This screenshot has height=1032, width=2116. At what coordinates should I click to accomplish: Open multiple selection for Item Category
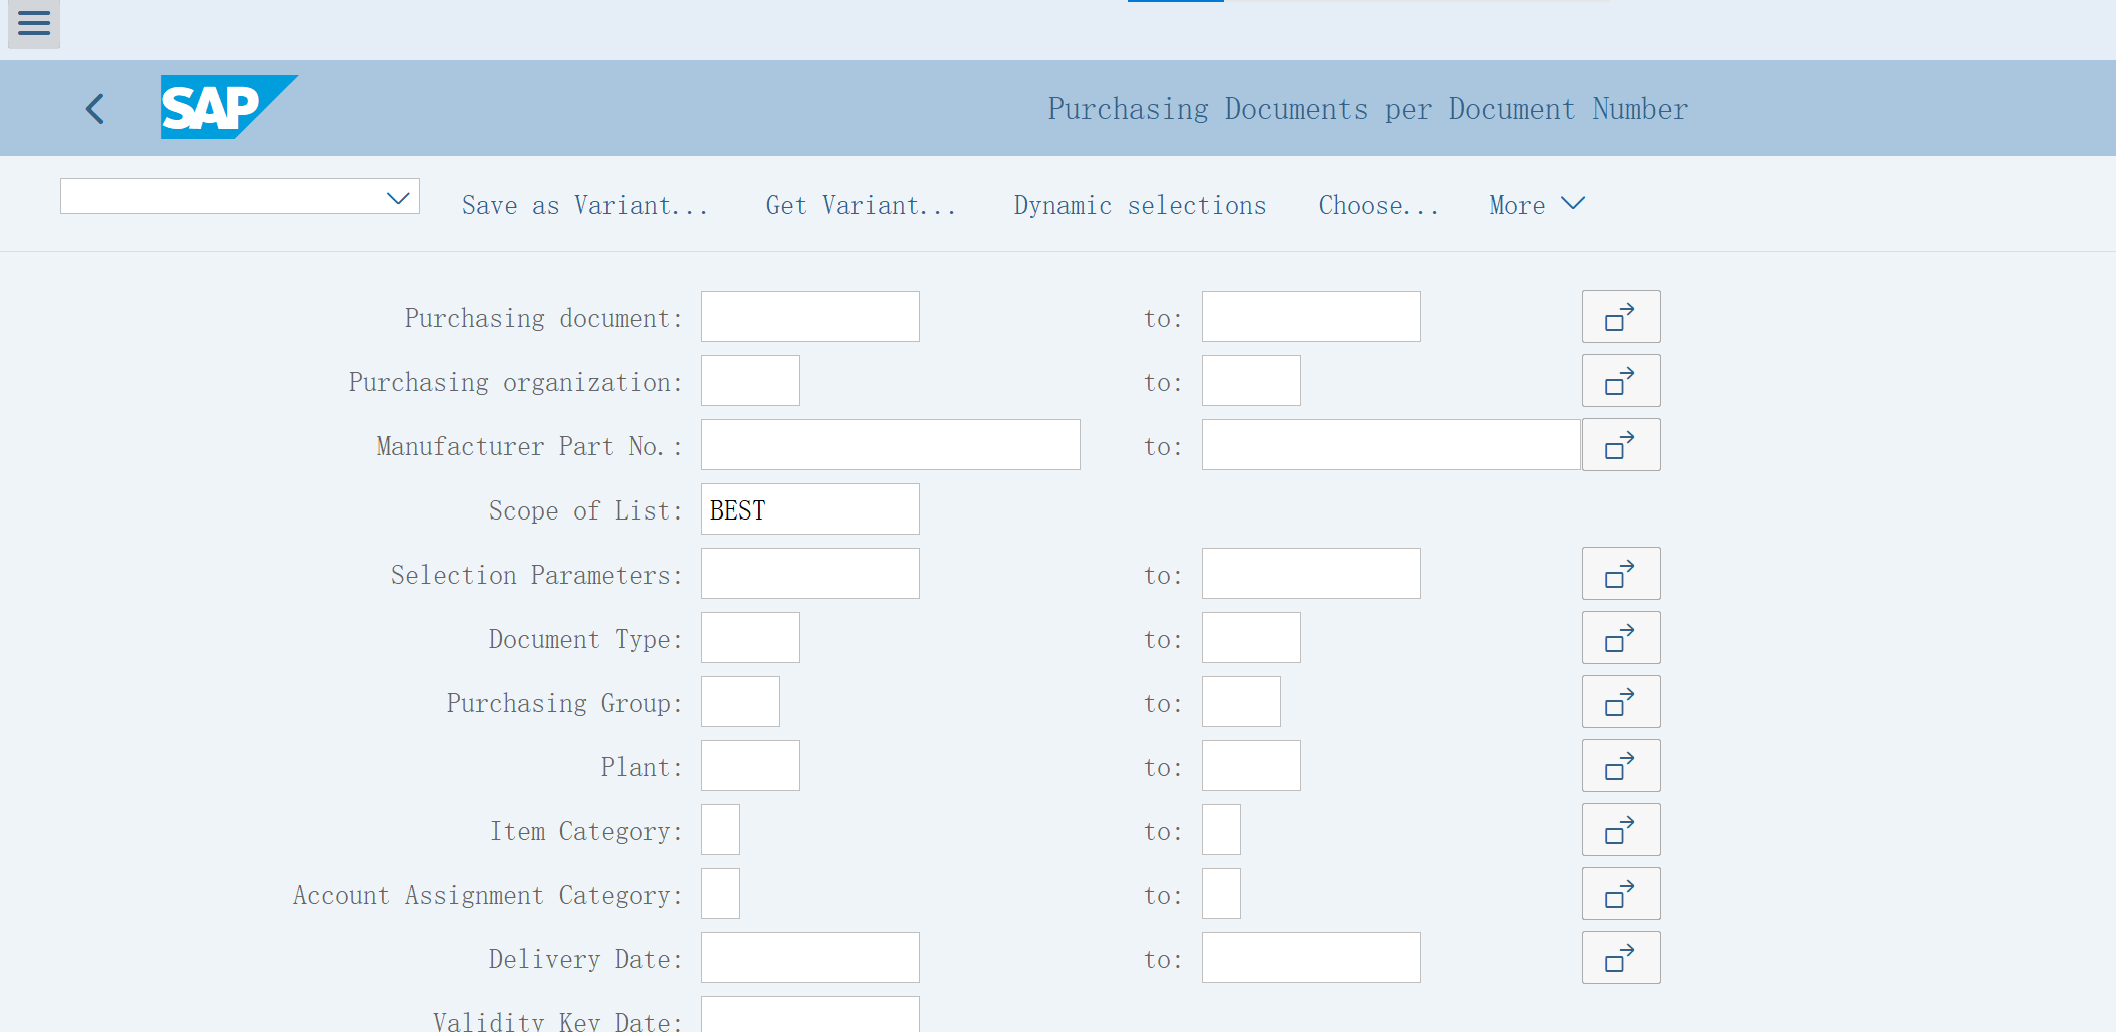tap(1620, 829)
